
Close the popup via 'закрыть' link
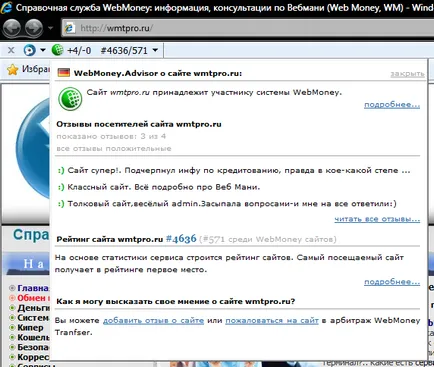pos(407,74)
